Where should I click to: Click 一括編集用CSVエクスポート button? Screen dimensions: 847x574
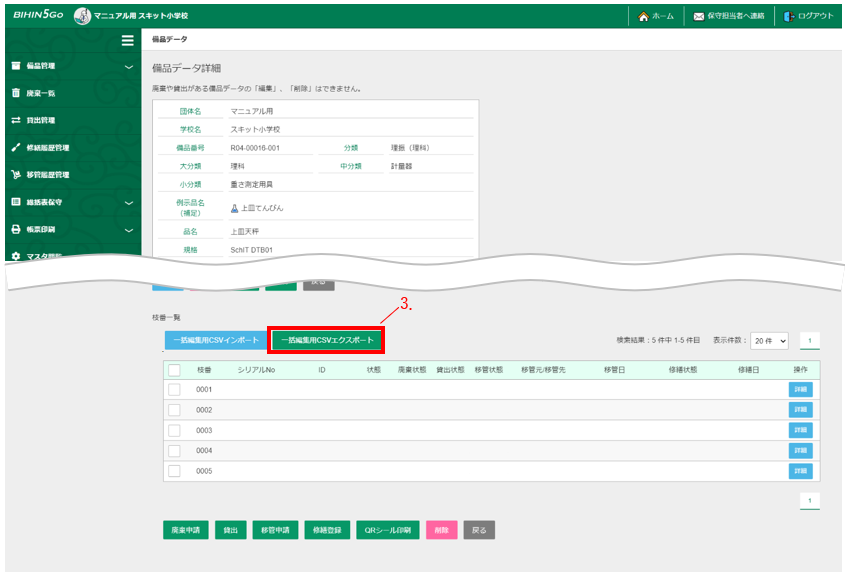pyautogui.click(x=327, y=340)
